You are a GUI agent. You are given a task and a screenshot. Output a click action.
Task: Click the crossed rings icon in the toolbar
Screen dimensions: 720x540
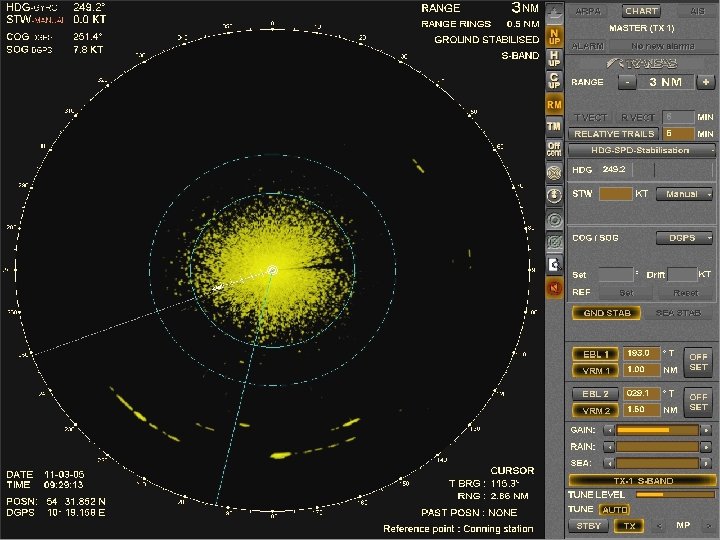pyautogui.click(x=554, y=242)
